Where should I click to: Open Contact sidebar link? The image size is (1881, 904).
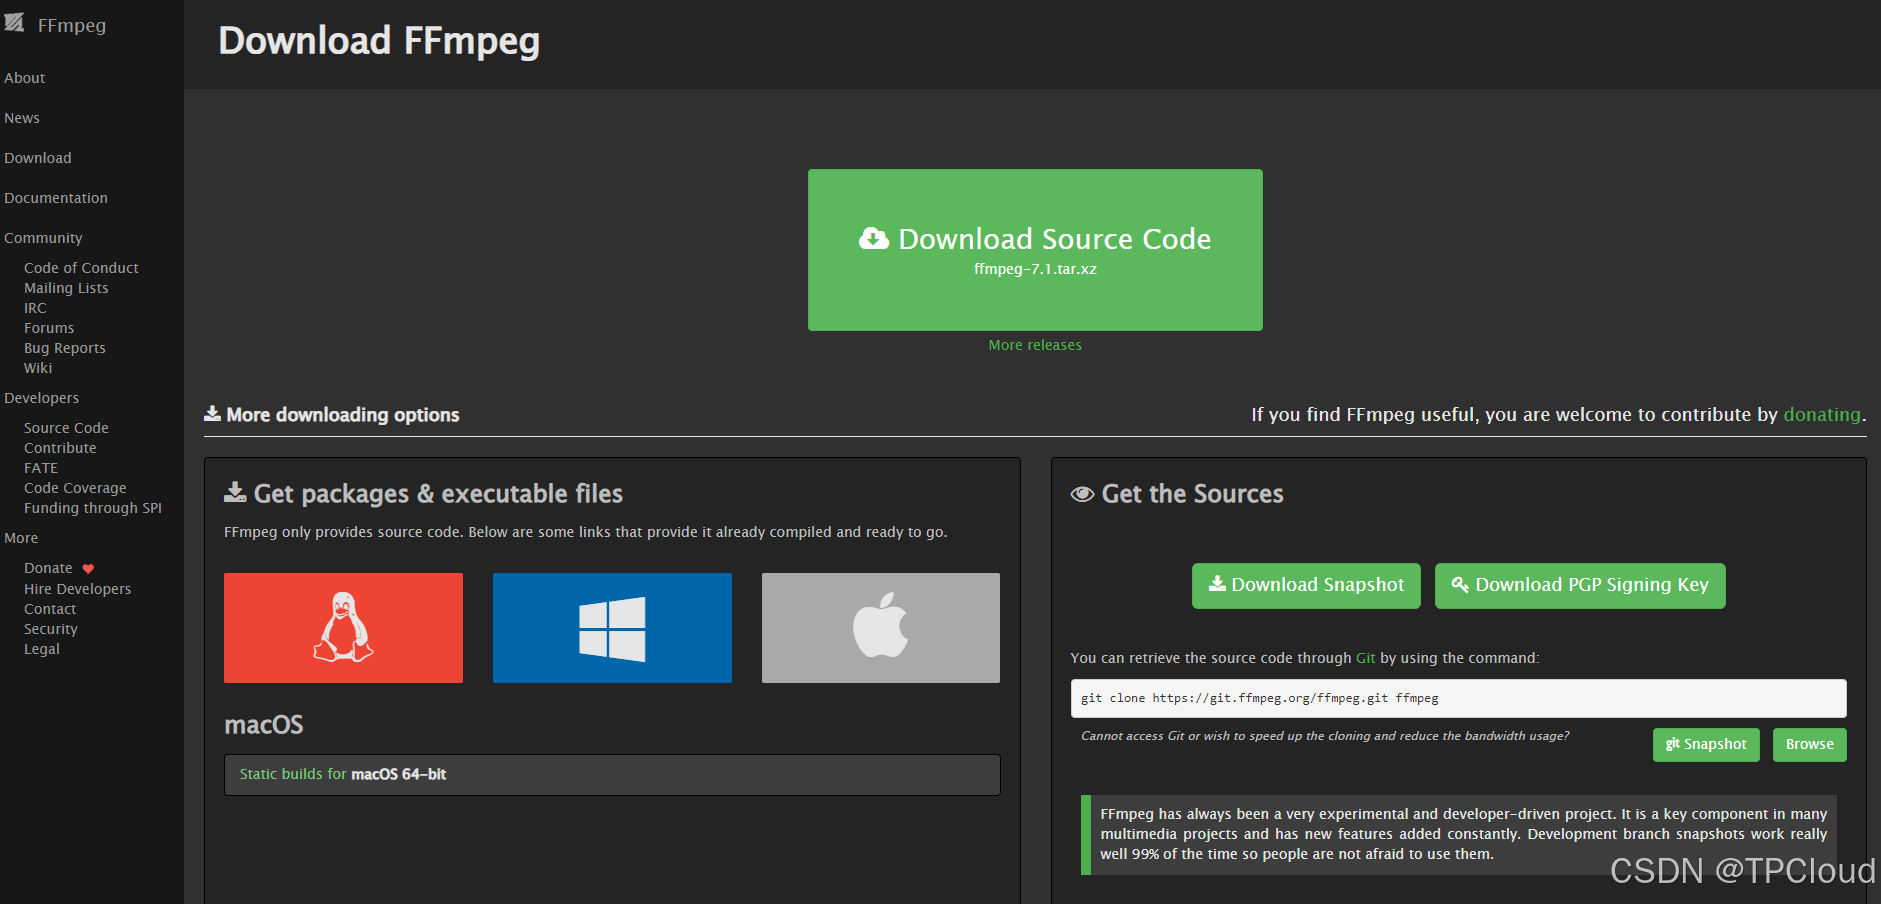coord(50,609)
